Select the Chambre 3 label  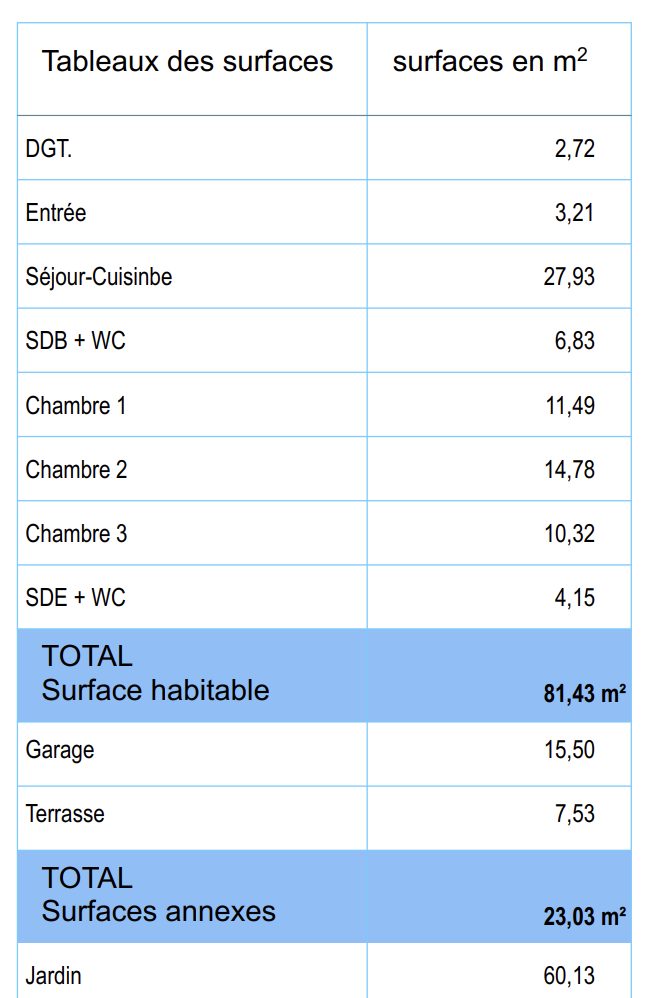(76, 534)
